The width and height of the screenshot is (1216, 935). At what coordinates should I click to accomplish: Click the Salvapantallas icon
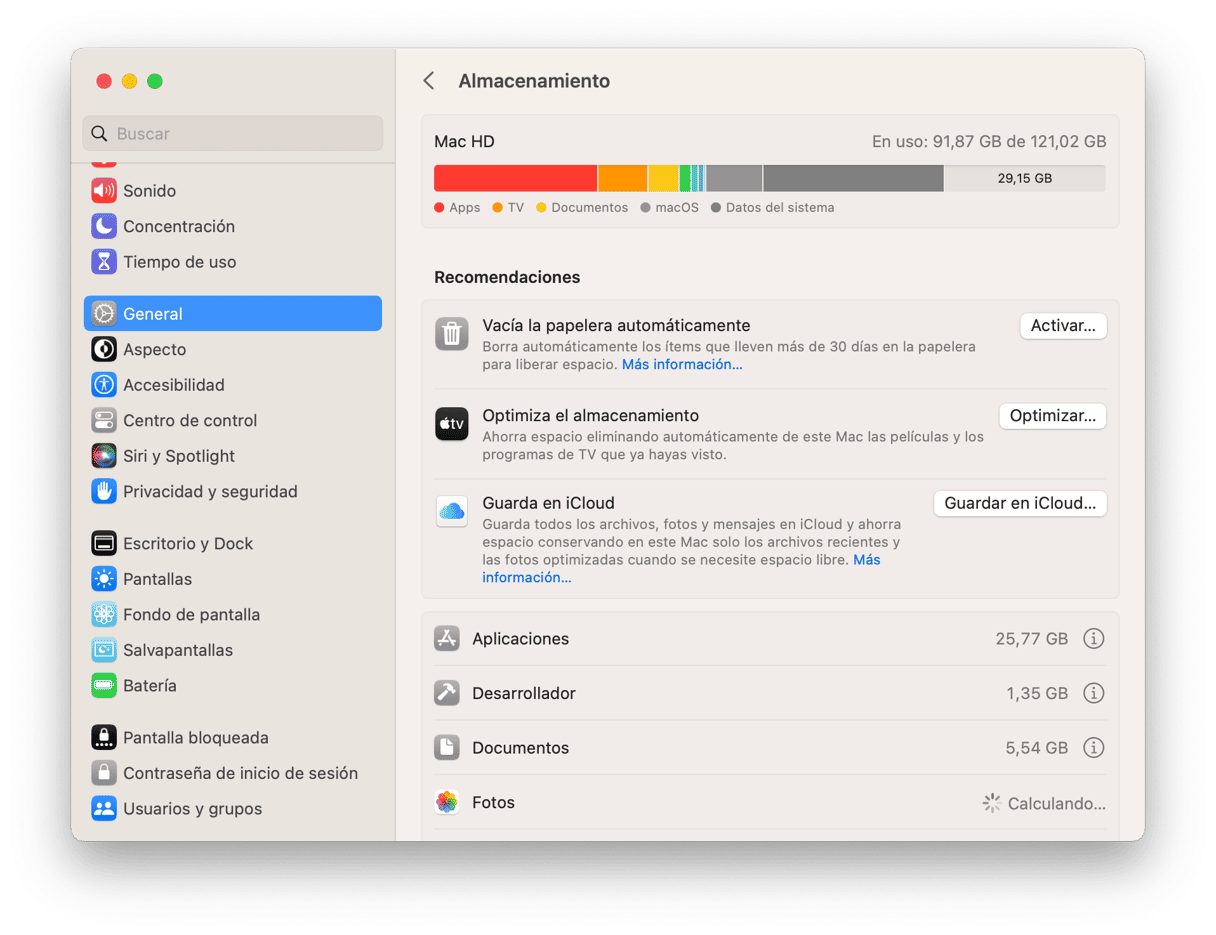(104, 650)
